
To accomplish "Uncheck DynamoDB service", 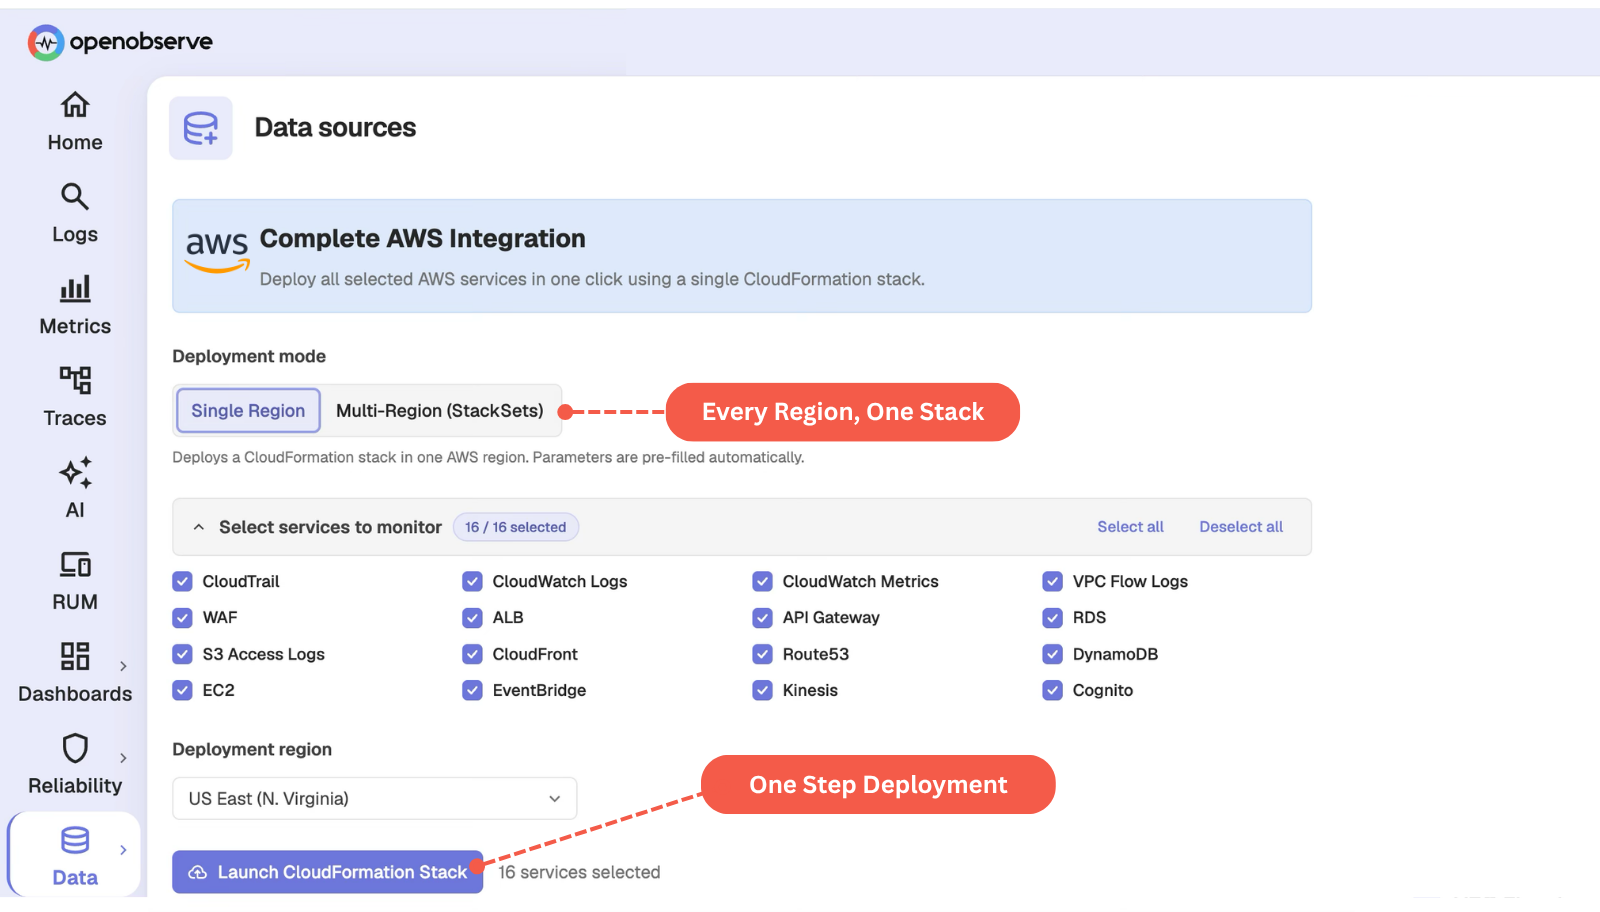I will [1052, 654].
